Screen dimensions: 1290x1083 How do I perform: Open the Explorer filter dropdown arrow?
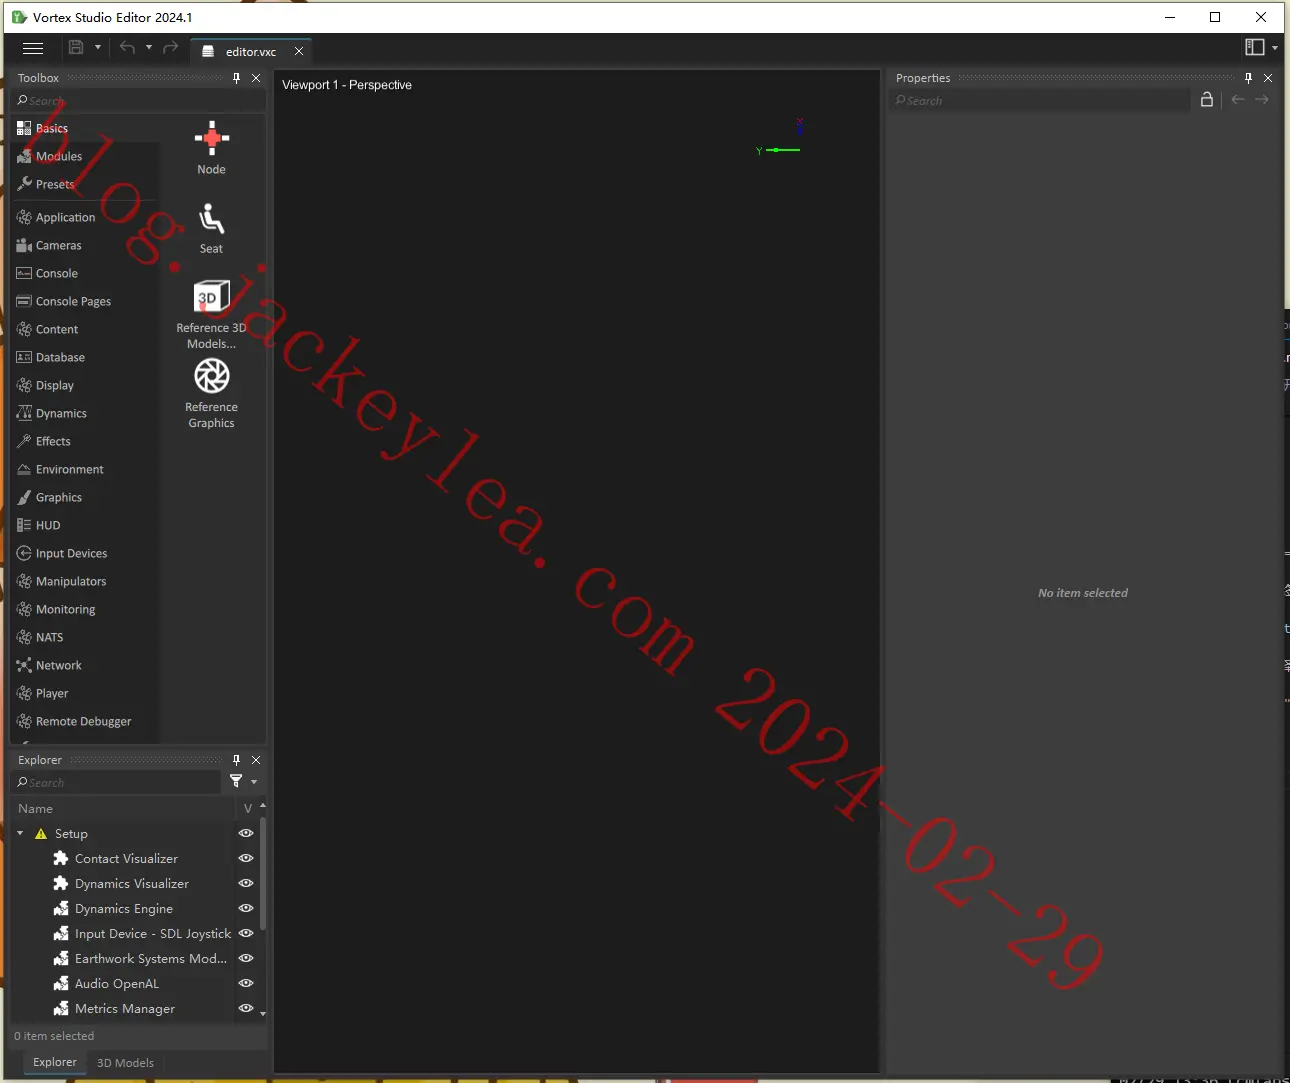pyautogui.click(x=254, y=782)
